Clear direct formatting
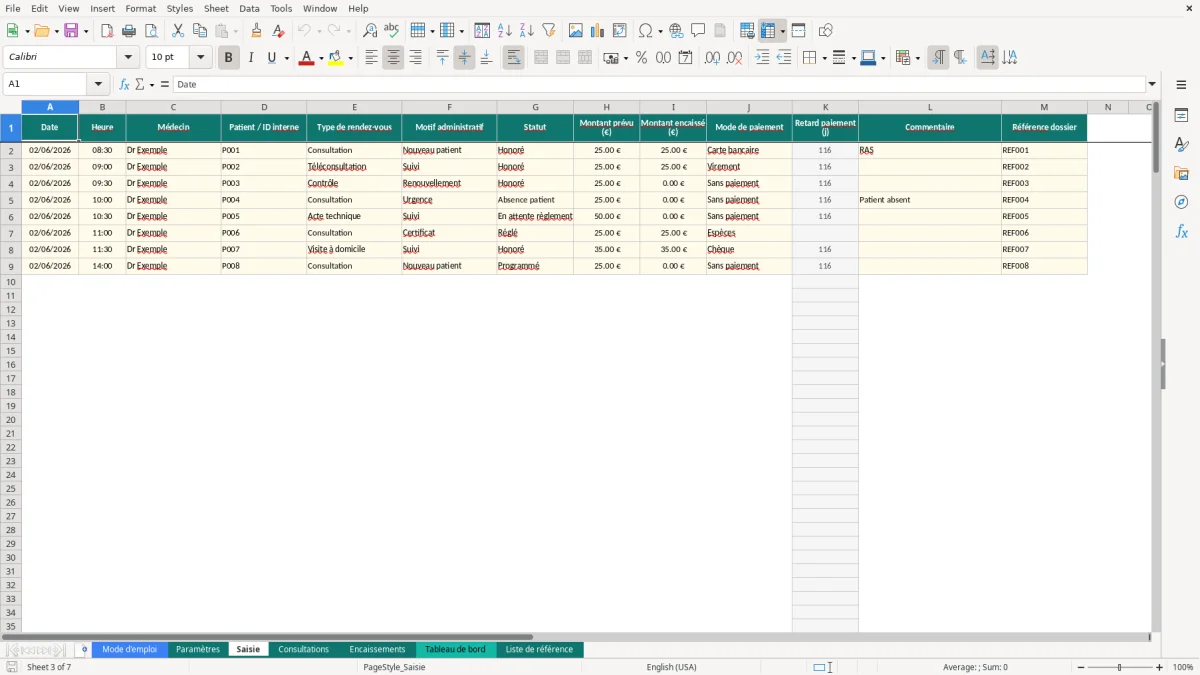Image resolution: width=1200 pixels, height=675 pixels. tap(278, 31)
